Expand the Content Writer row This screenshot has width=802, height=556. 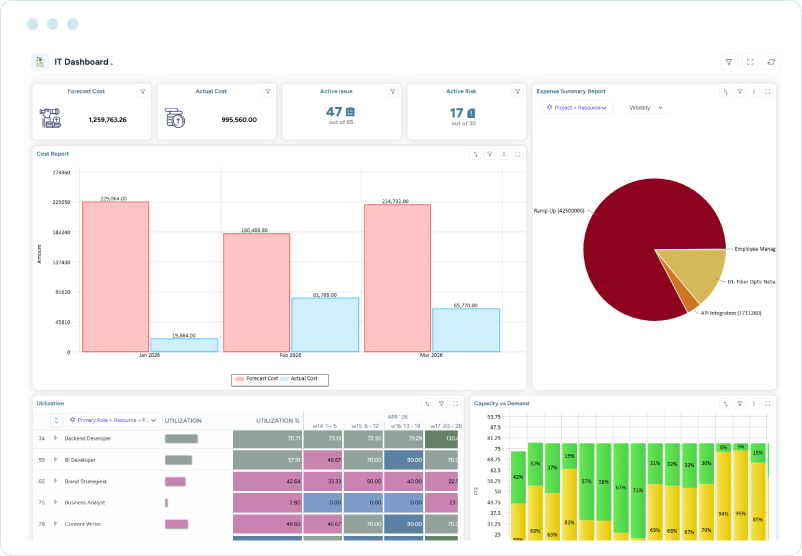55,524
